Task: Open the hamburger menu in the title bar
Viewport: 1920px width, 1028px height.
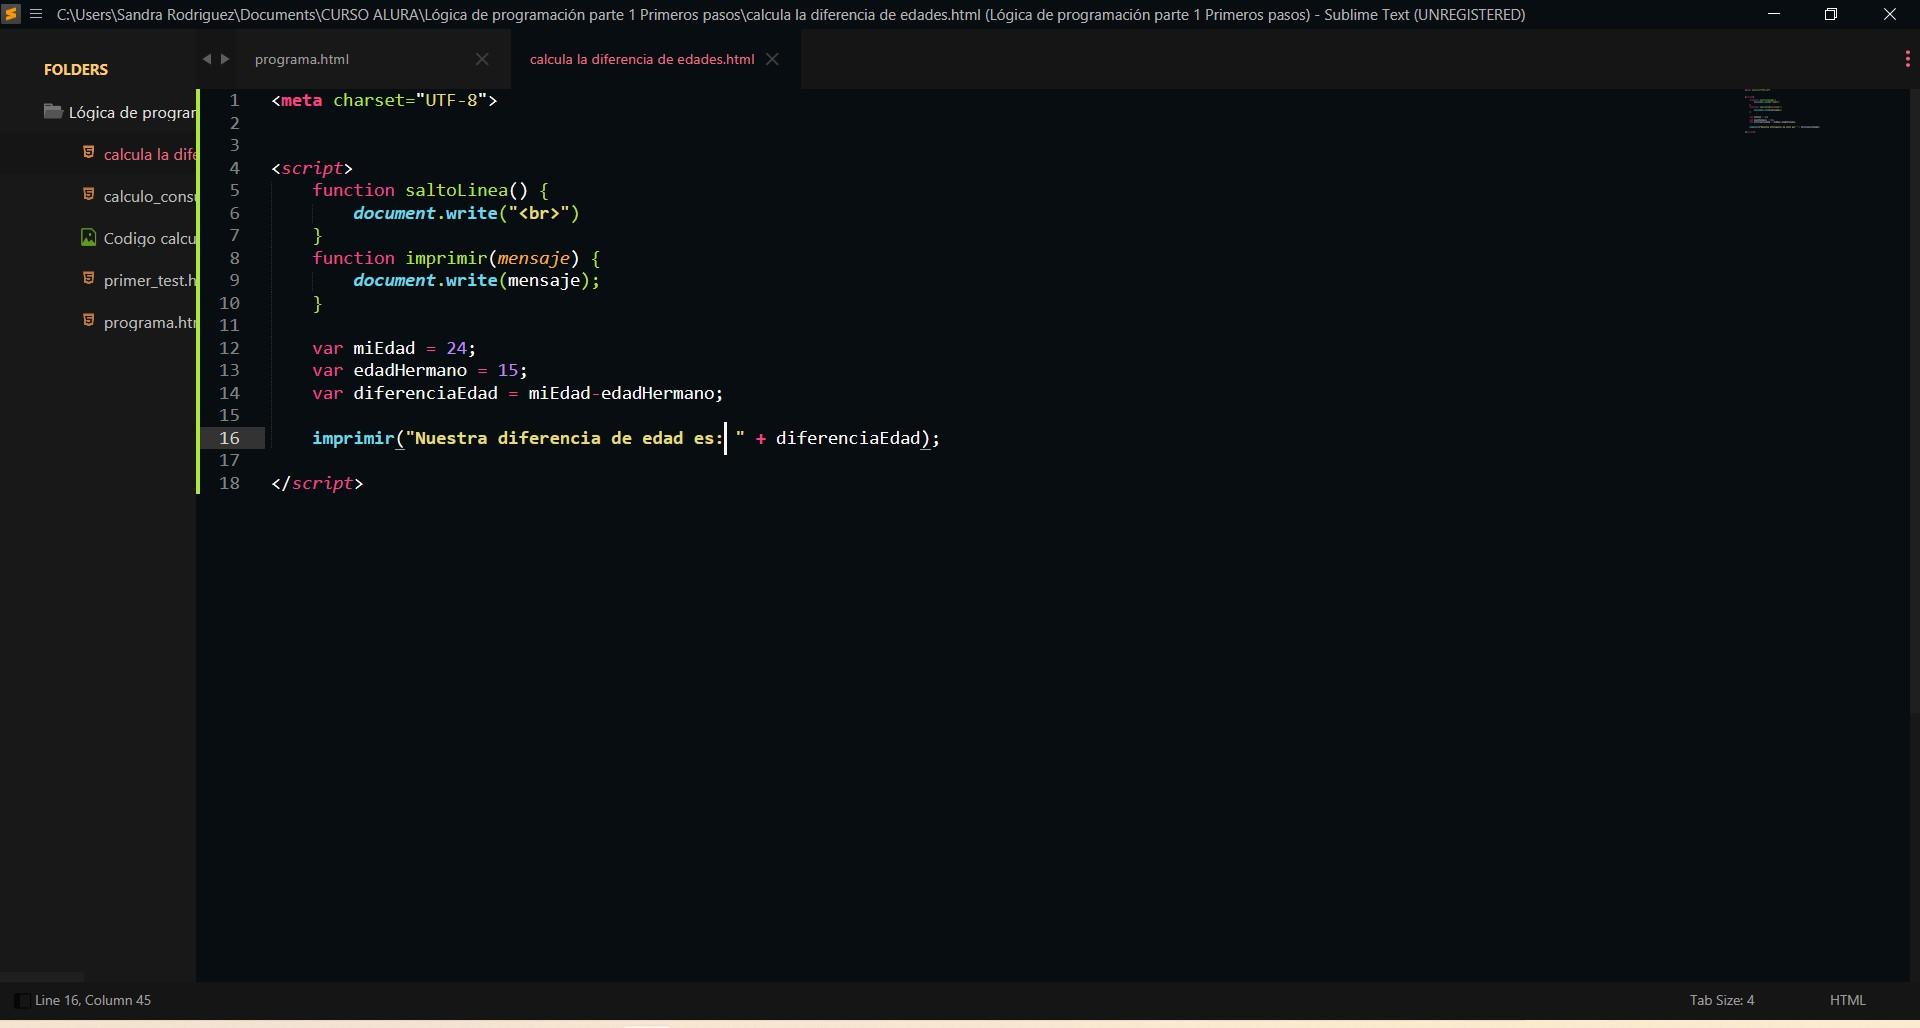Action: (x=37, y=14)
